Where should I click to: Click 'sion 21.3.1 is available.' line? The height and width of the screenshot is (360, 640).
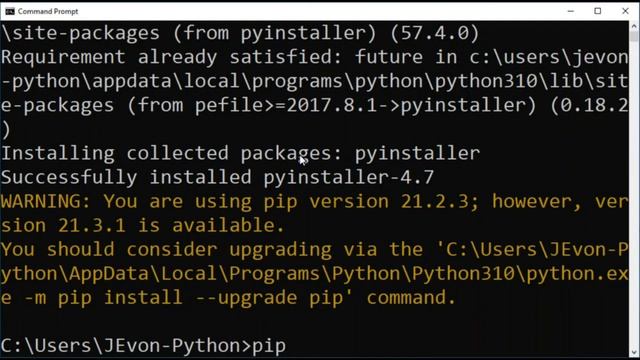tap(142, 225)
